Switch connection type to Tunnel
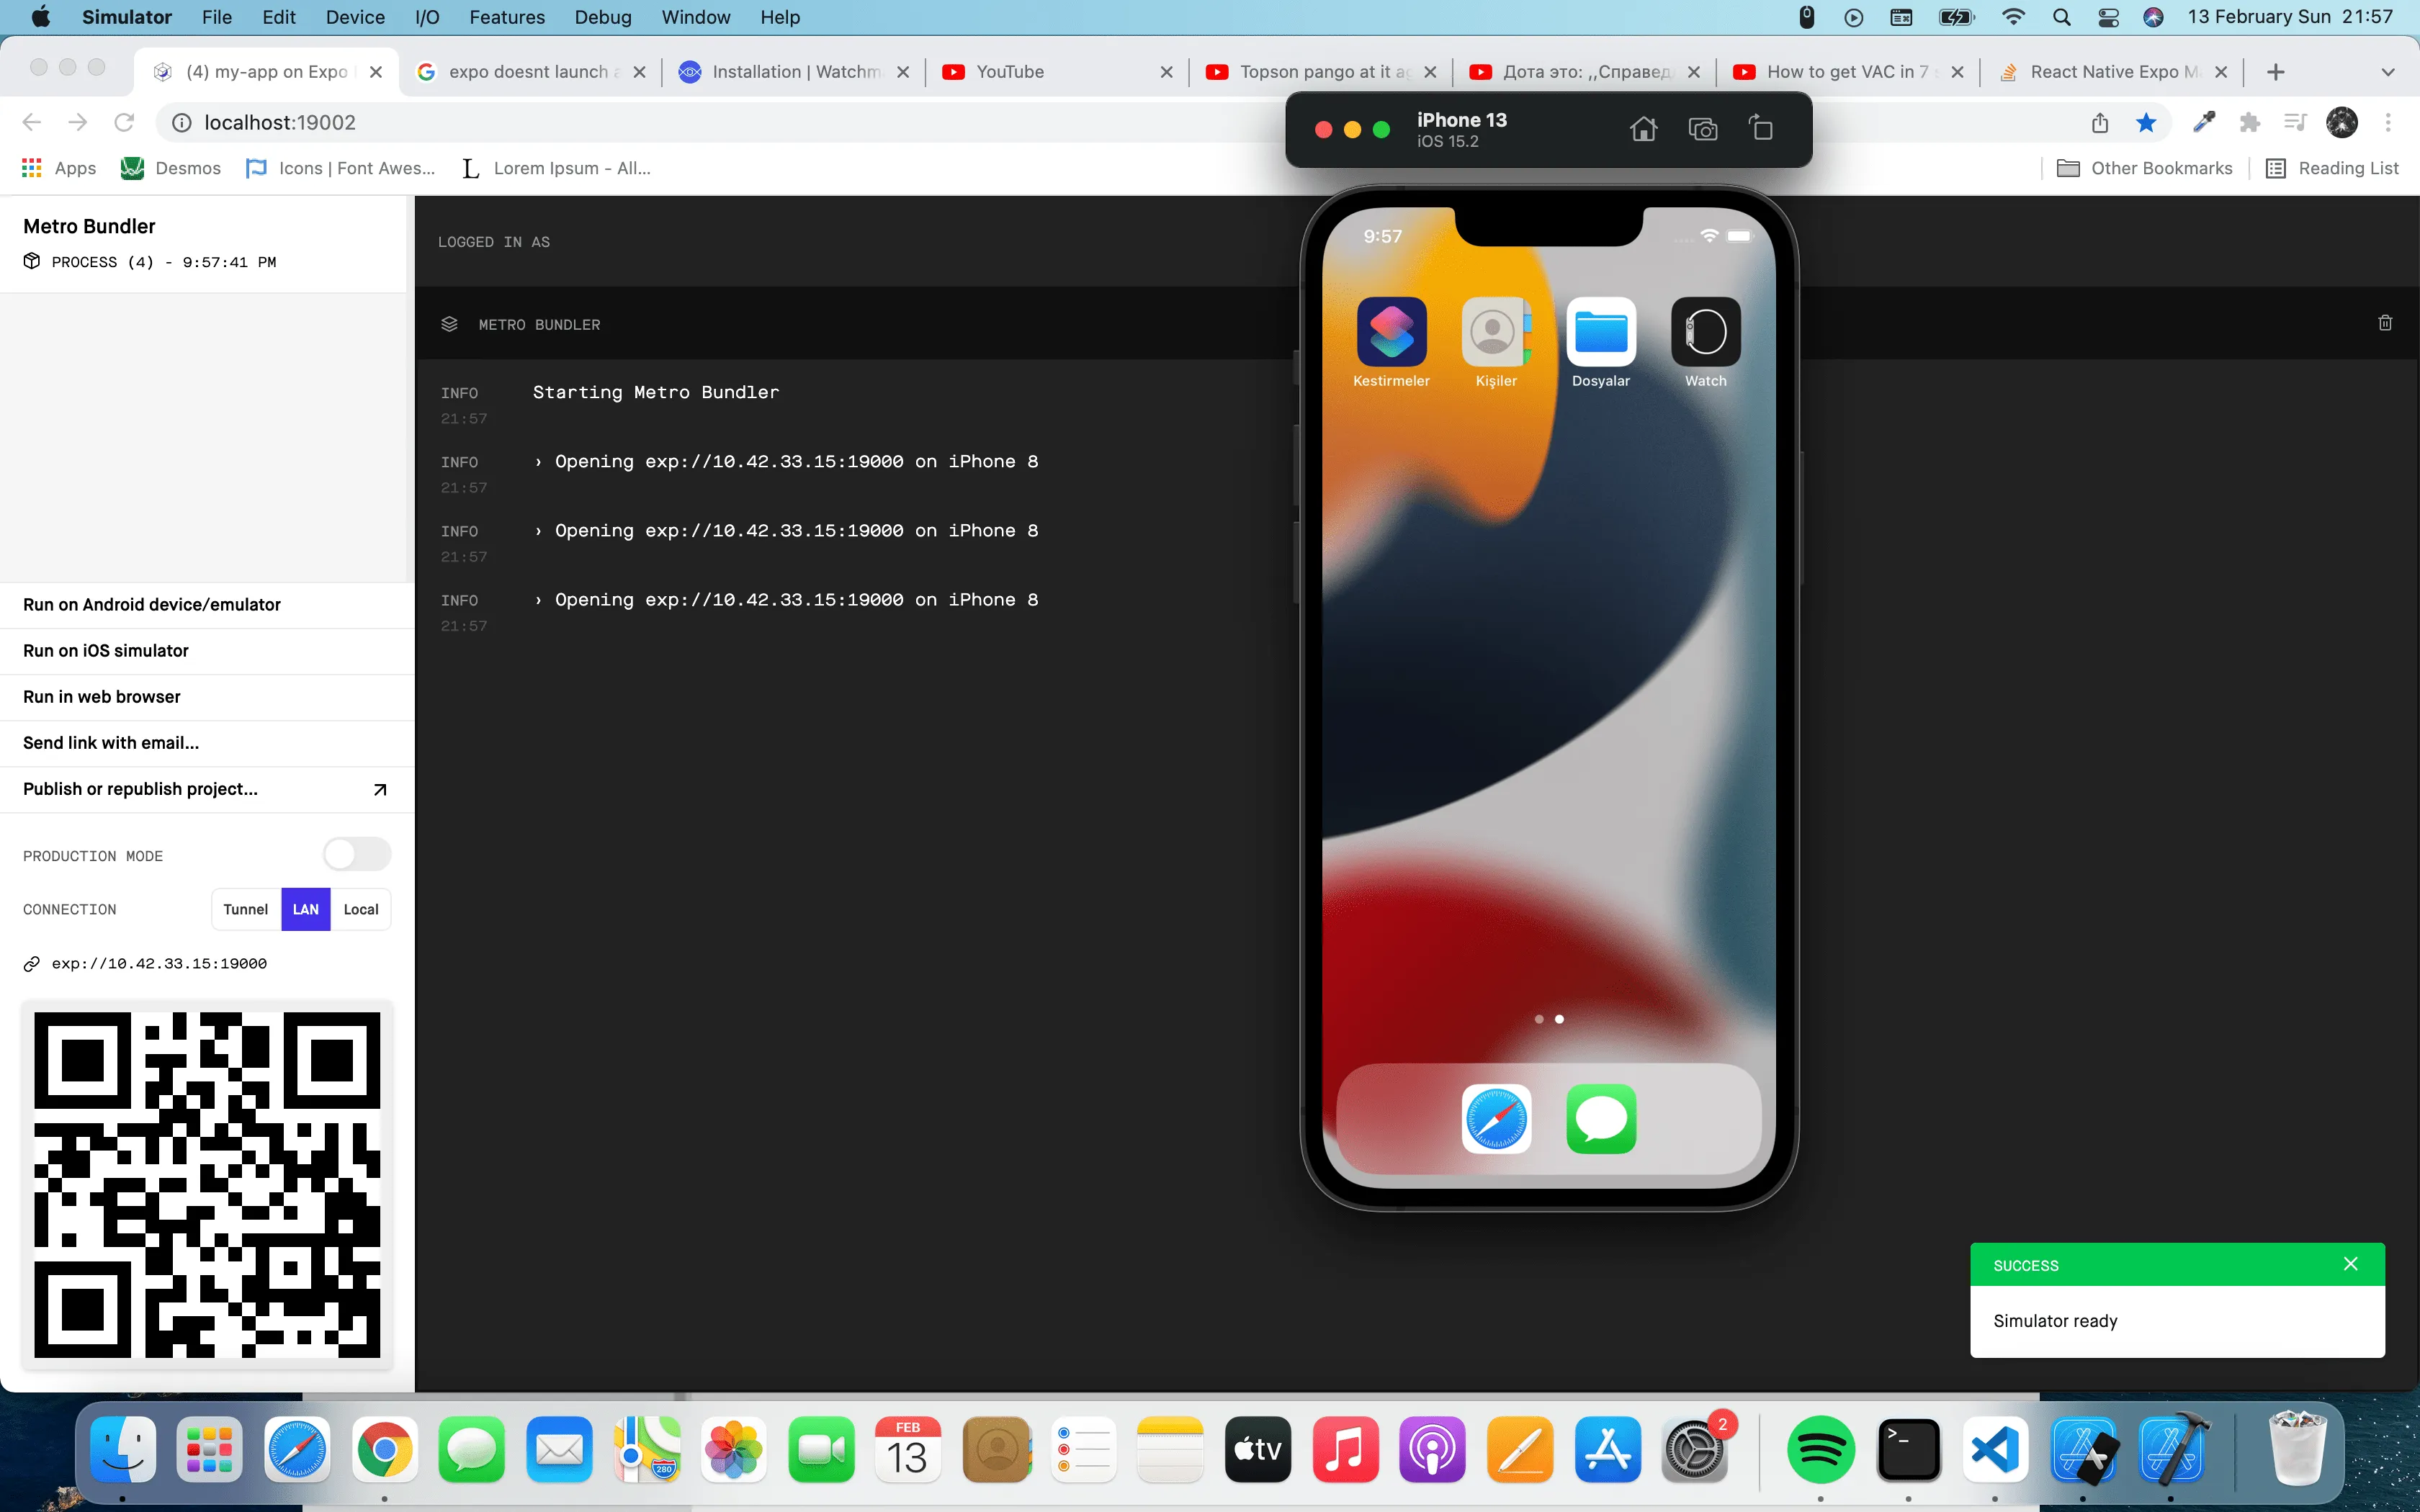 (245, 909)
